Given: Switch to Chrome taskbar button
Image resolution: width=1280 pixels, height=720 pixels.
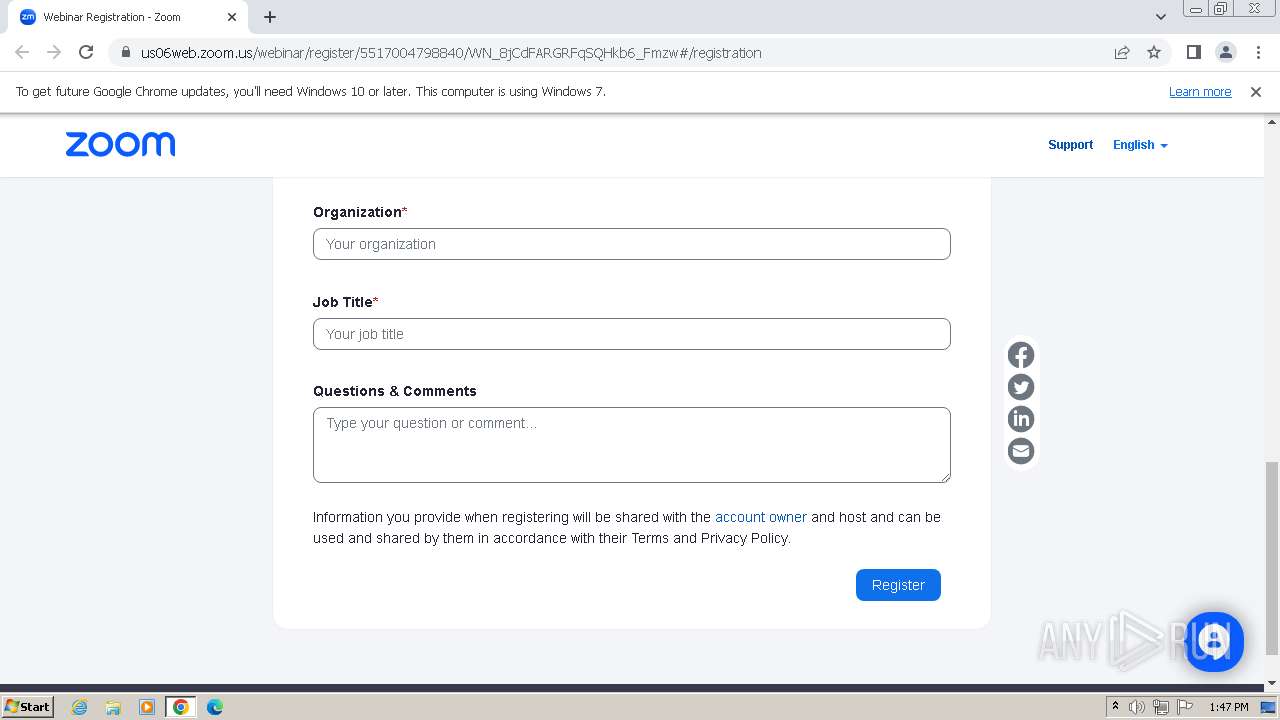Looking at the screenshot, I should pos(181,707).
